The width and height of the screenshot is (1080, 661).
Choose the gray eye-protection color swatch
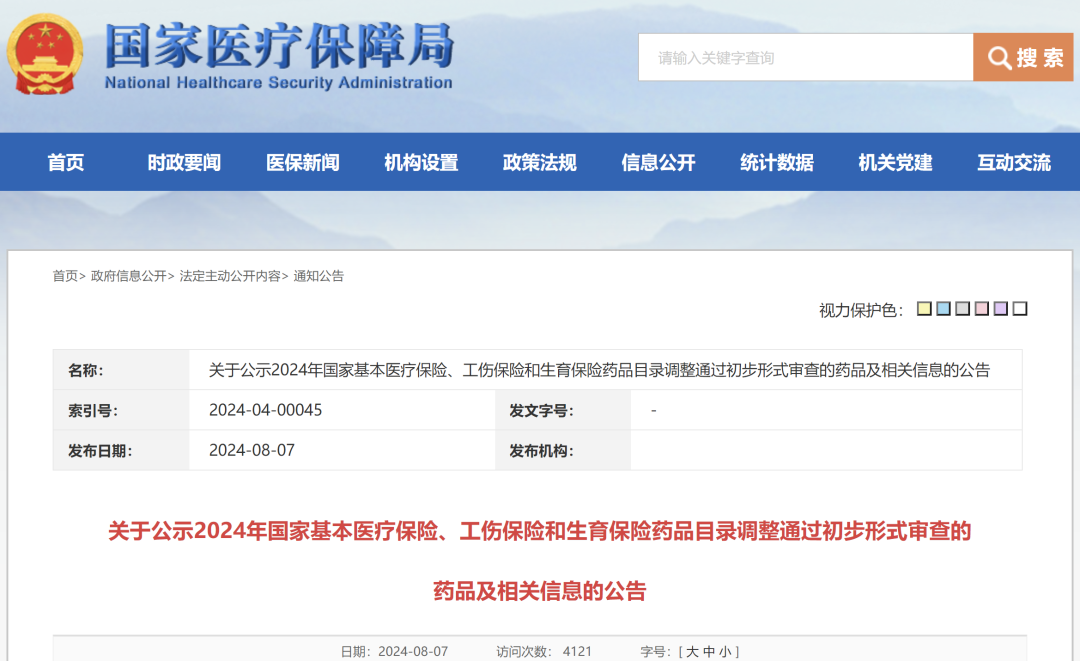[x=963, y=308]
